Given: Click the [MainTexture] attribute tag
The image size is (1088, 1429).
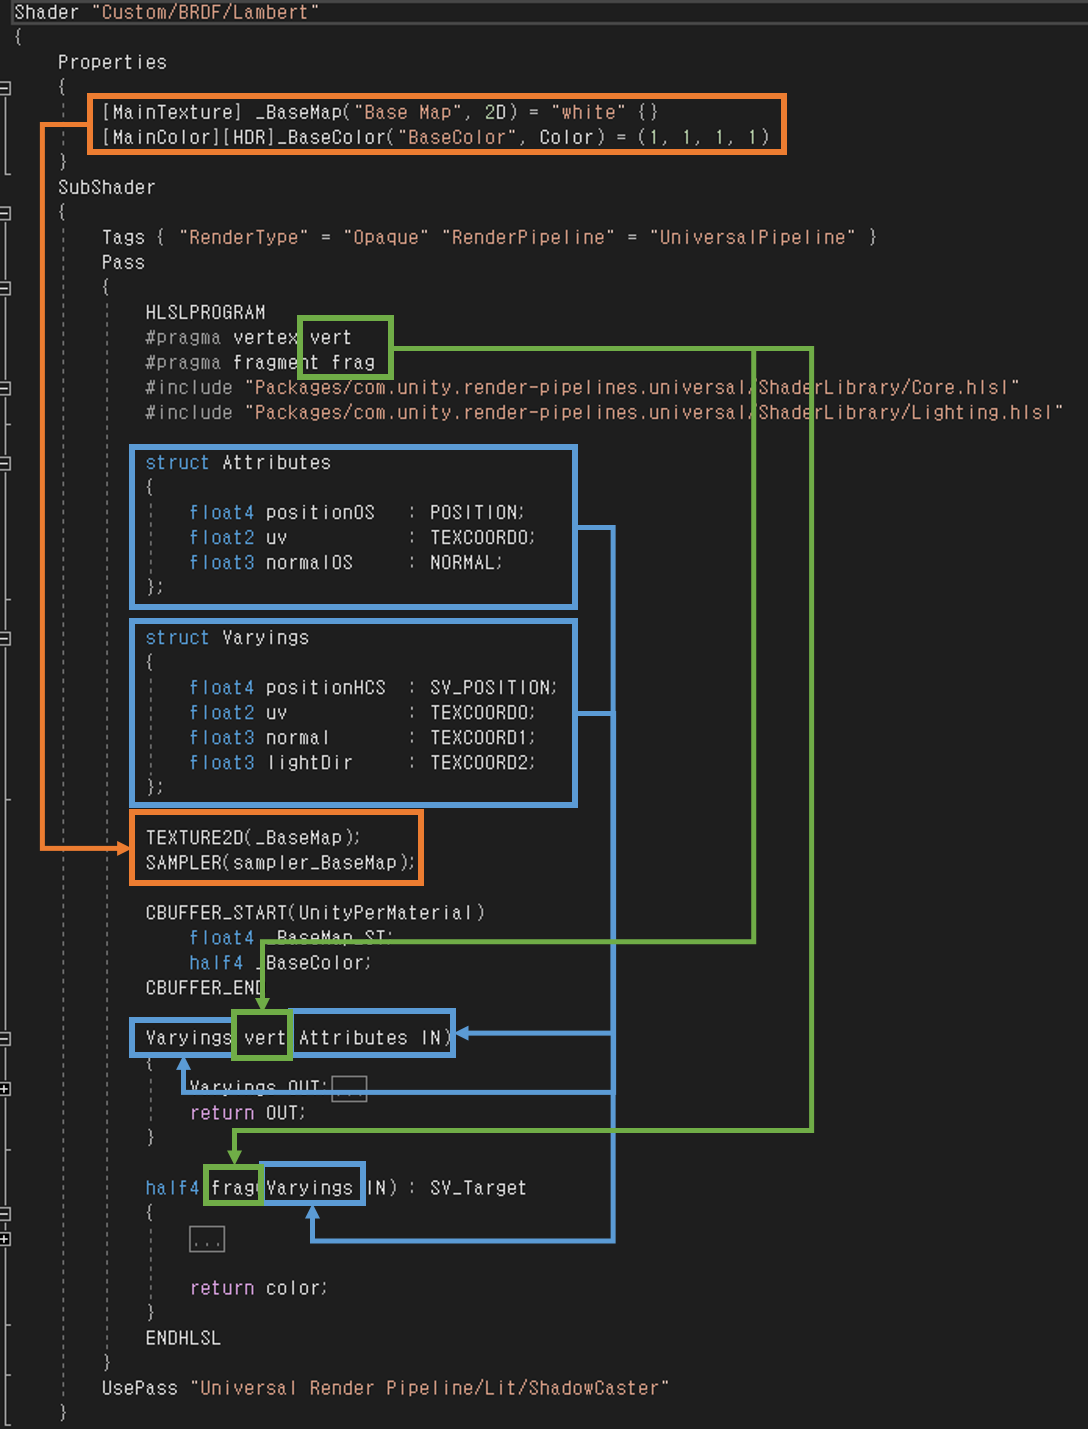Looking at the screenshot, I should 172,112.
